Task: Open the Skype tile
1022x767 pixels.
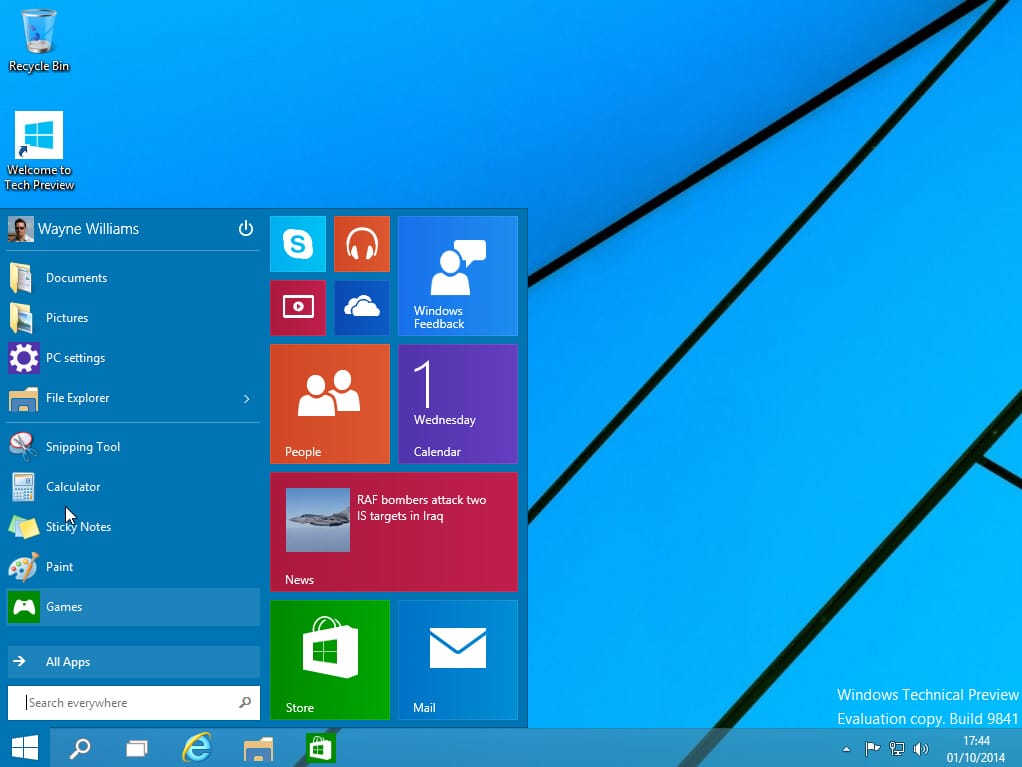Action: point(297,243)
